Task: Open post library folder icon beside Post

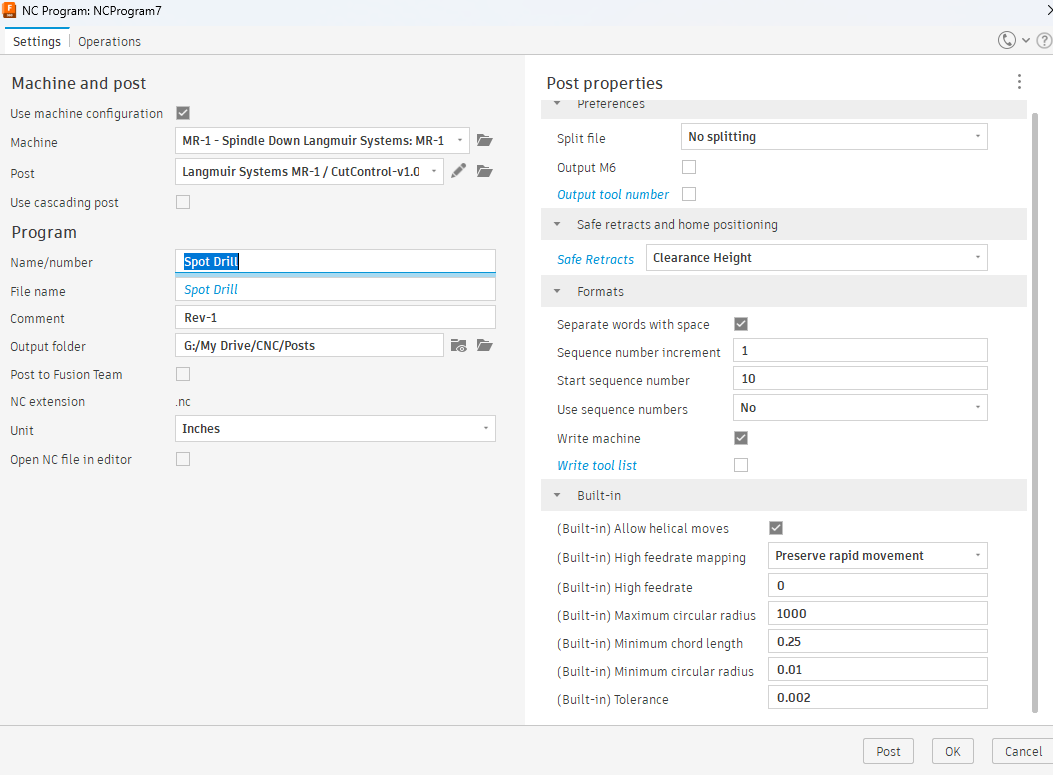Action: click(484, 171)
